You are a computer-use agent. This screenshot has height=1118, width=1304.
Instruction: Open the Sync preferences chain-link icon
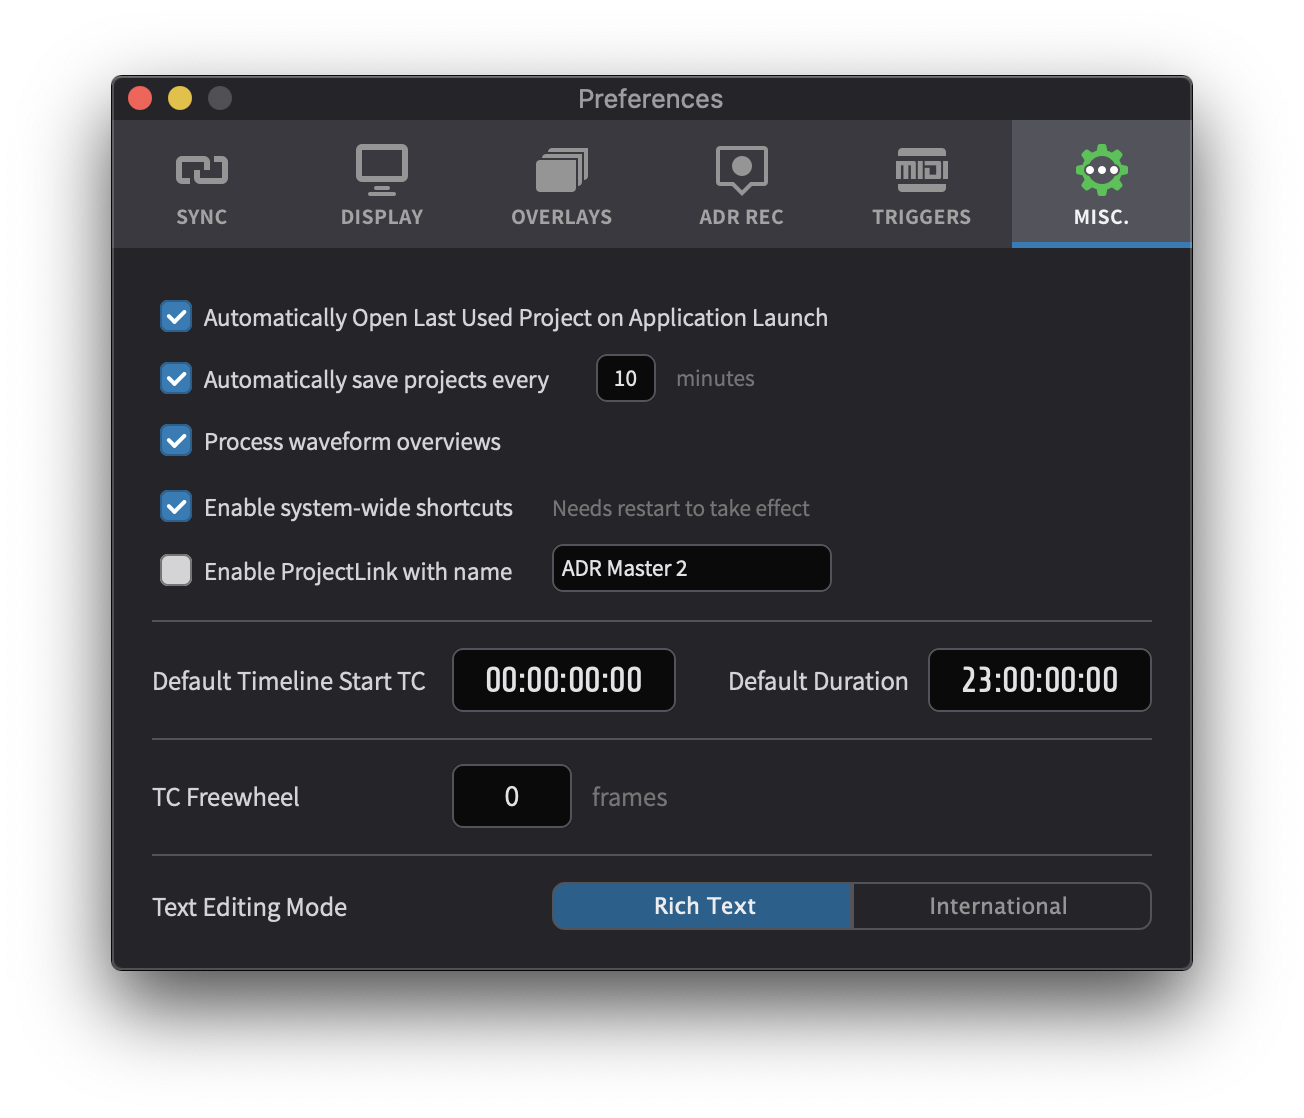(202, 170)
